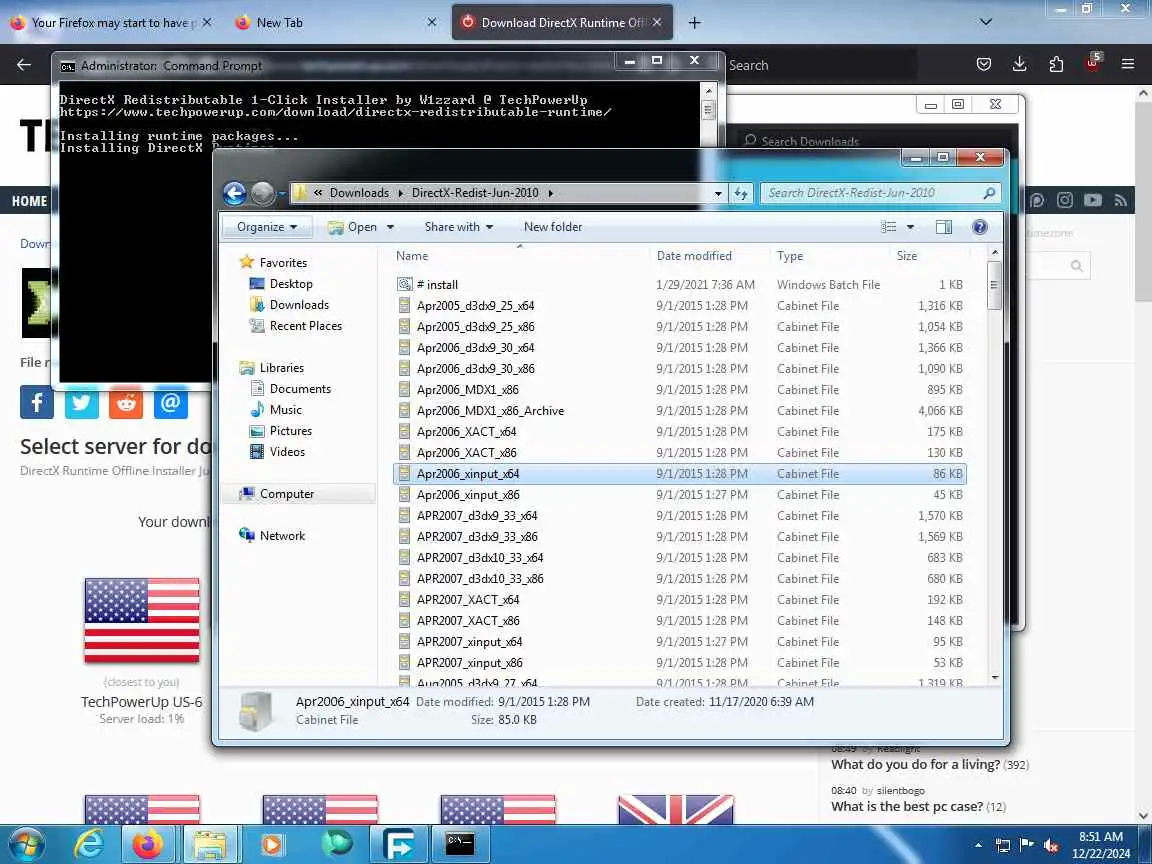Click the Explorer back navigation arrow
Screen dimensions: 1152x864
[234, 193]
